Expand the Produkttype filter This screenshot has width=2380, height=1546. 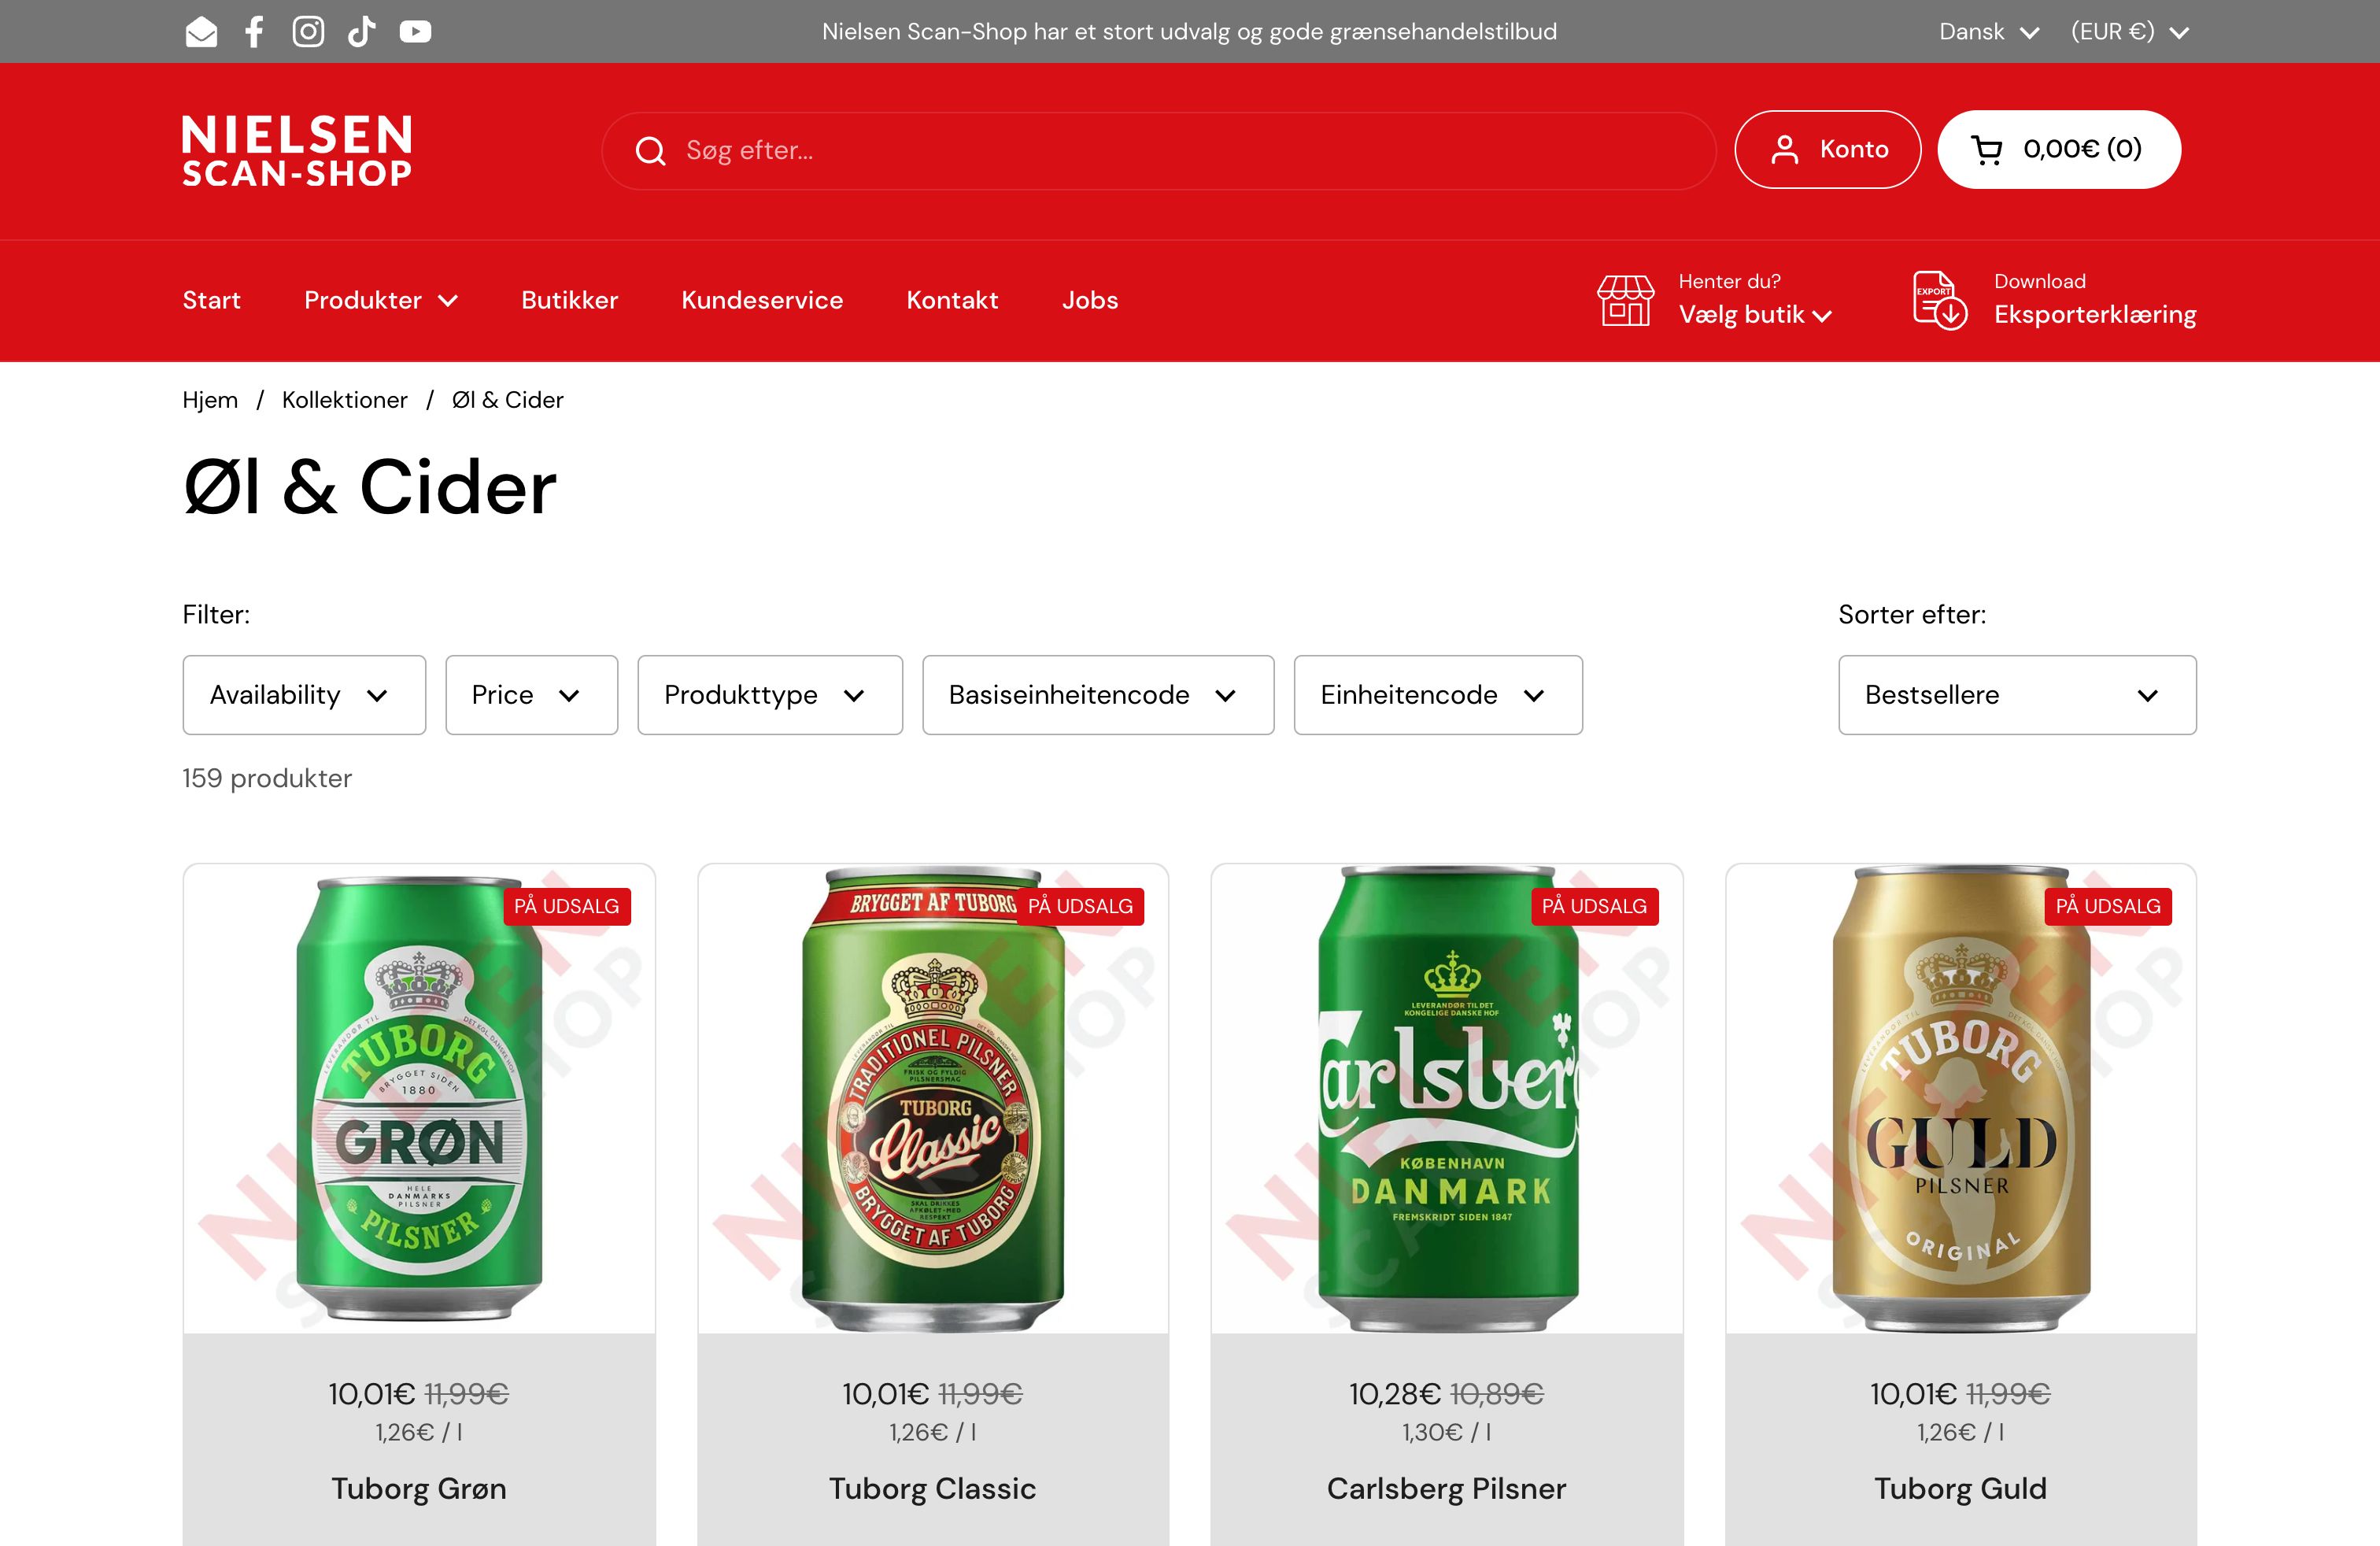[769, 695]
